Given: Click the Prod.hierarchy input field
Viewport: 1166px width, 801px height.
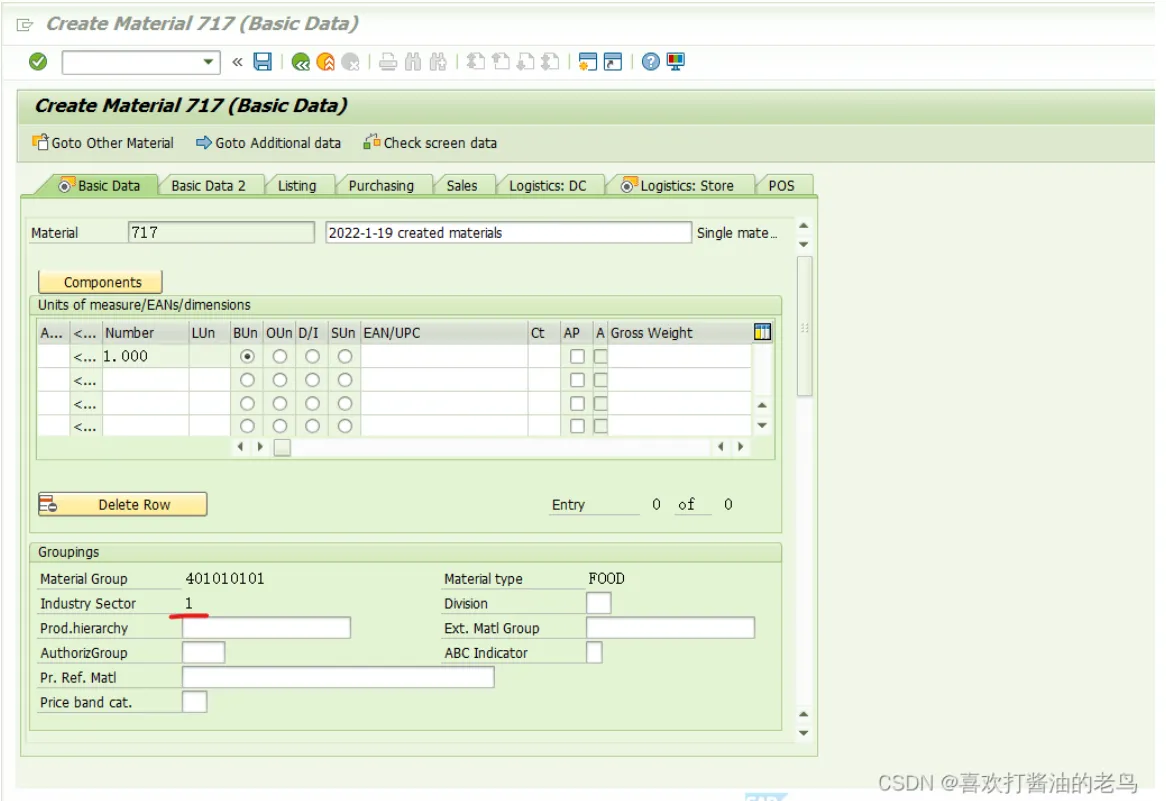Looking at the screenshot, I should click(266, 628).
